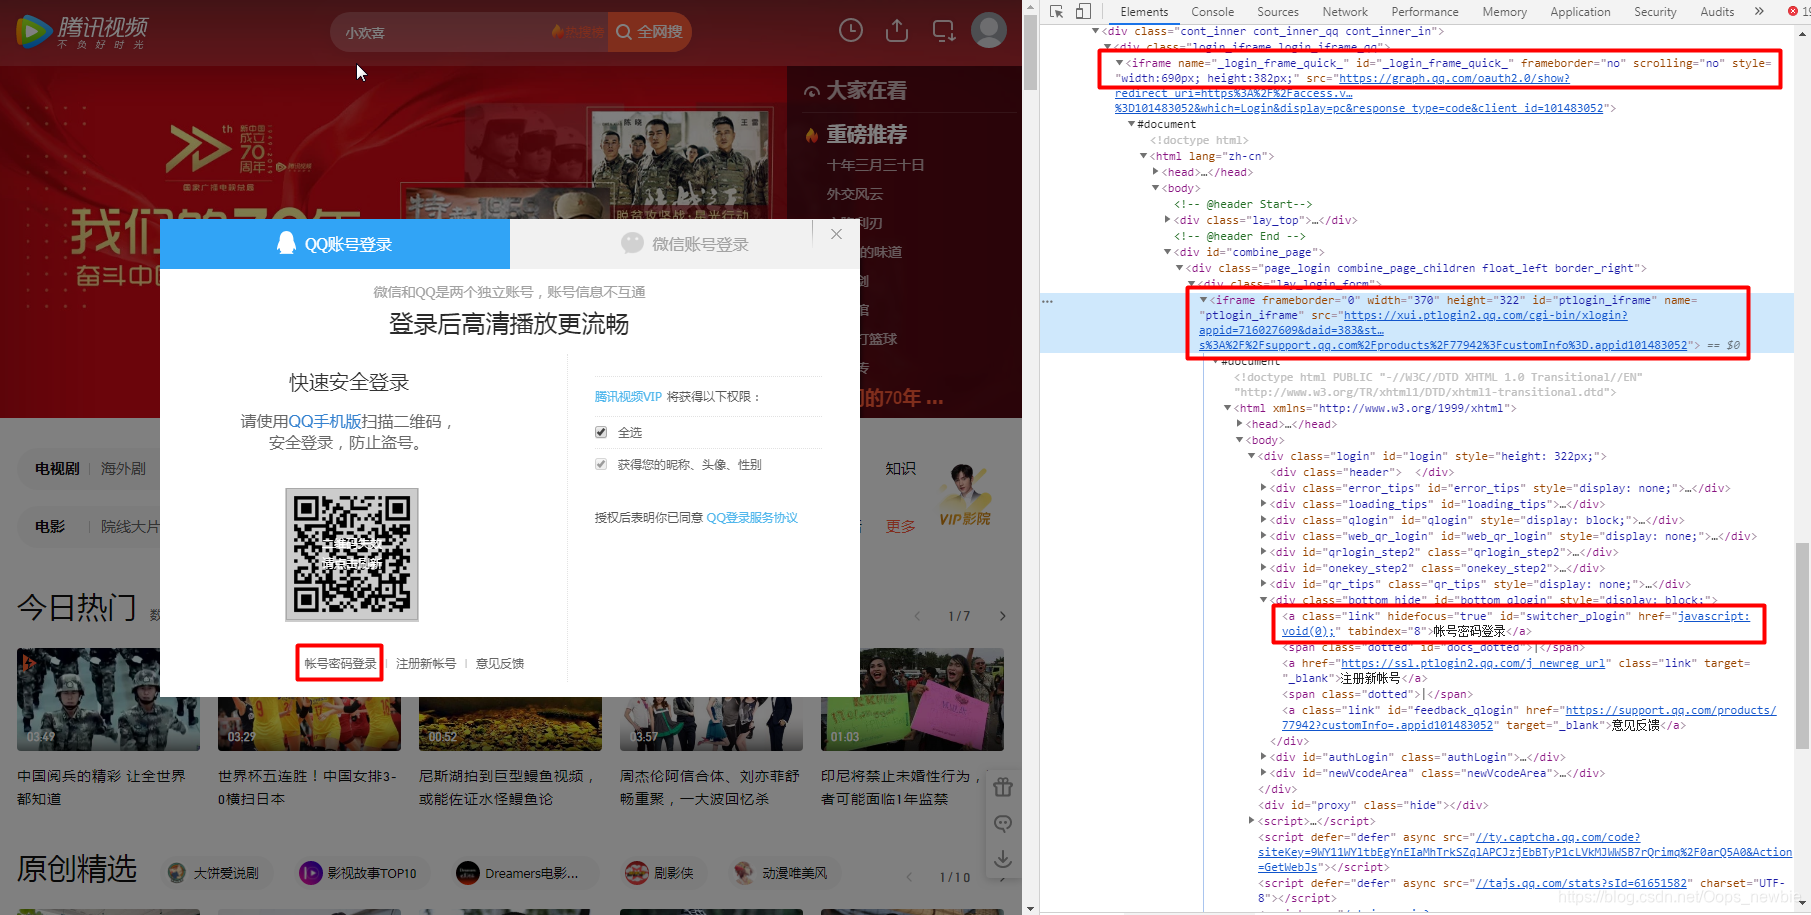Open video thumbnail with duration 03:49
1811x915 pixels.
108,699
